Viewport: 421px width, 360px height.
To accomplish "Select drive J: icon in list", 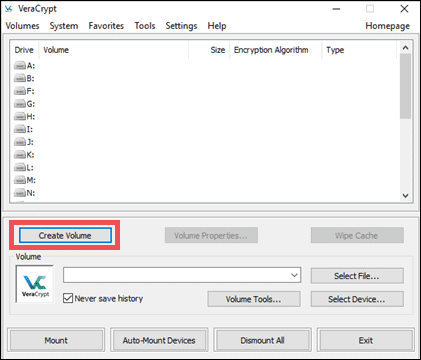I will click(x=20, y=142).
